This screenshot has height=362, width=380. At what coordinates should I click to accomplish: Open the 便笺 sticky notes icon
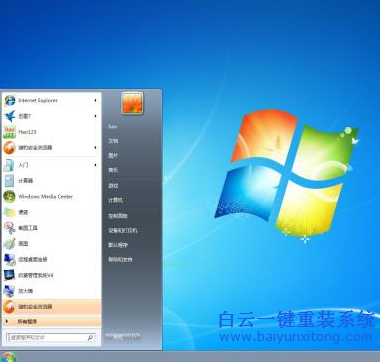9,212
